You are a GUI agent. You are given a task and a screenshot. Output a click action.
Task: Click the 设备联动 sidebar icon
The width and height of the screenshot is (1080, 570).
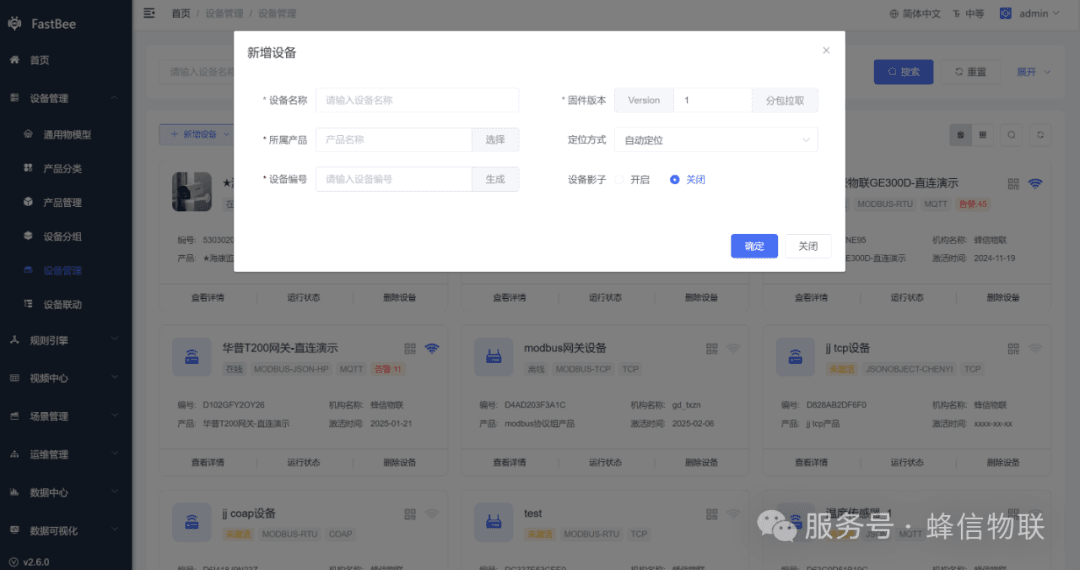28,304
